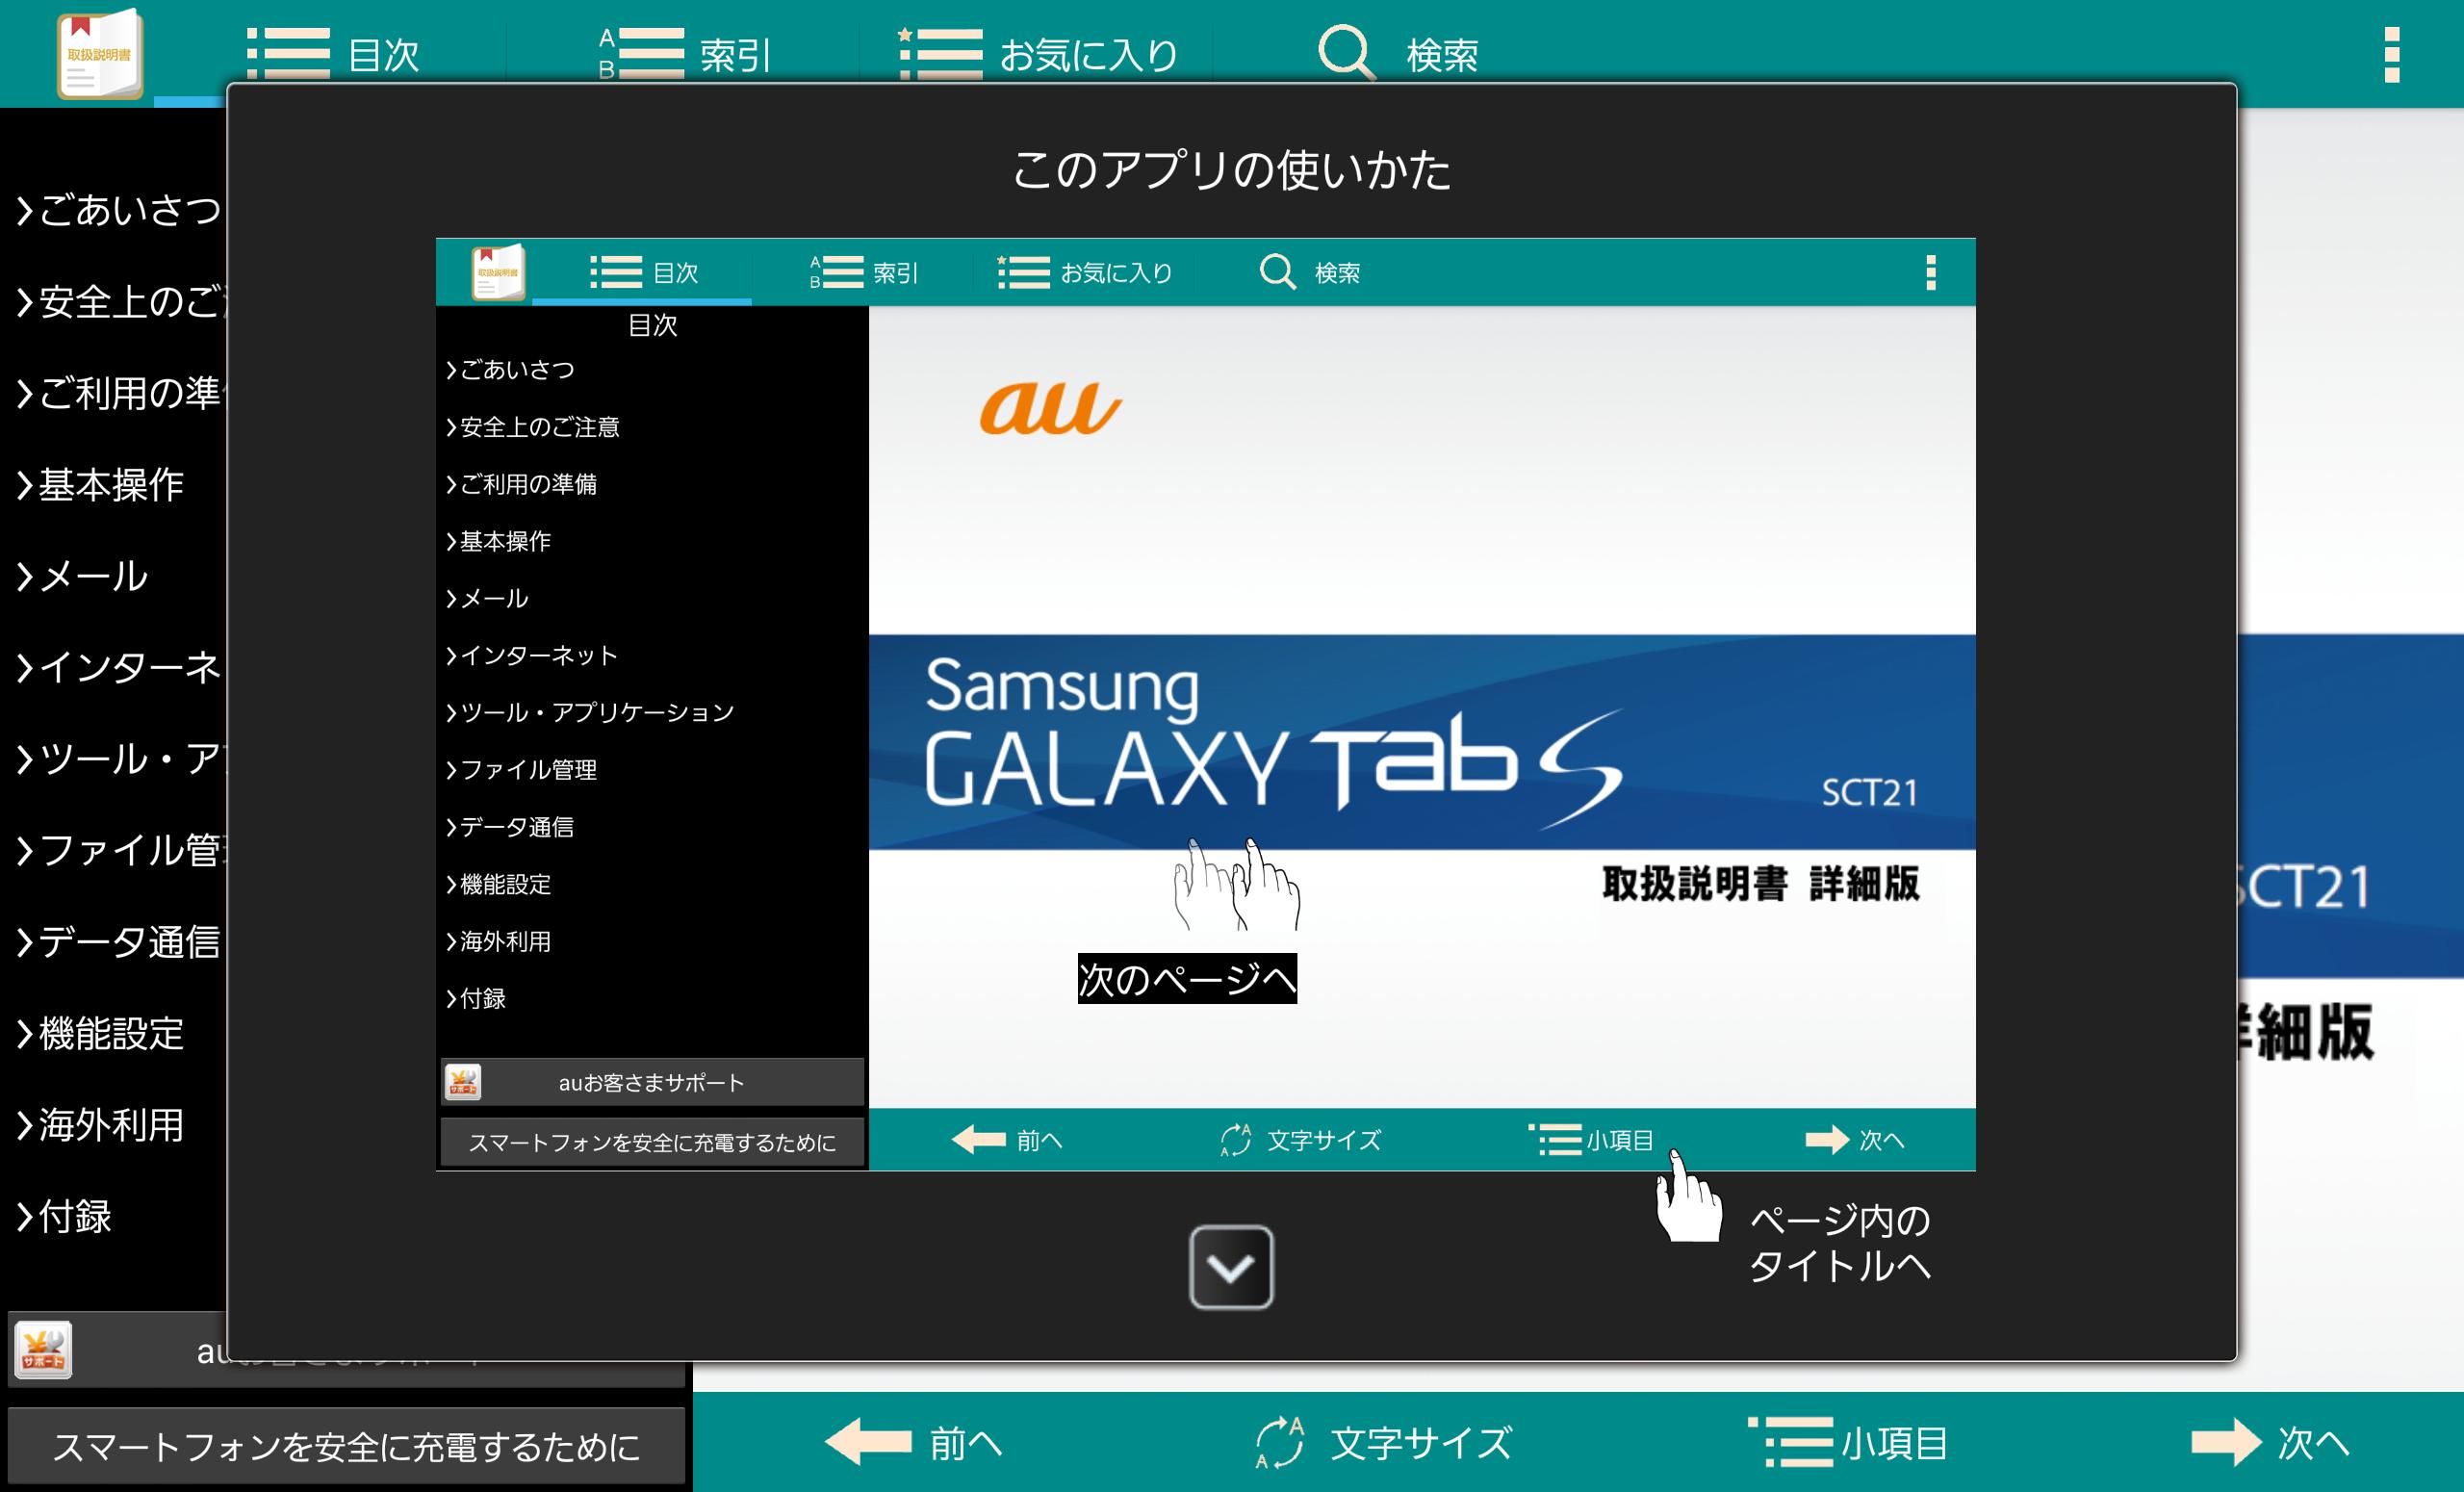Tap 安全上のご注意 entry in tutorial image list
This screenshot has width=2464, height=1492.
533,427
